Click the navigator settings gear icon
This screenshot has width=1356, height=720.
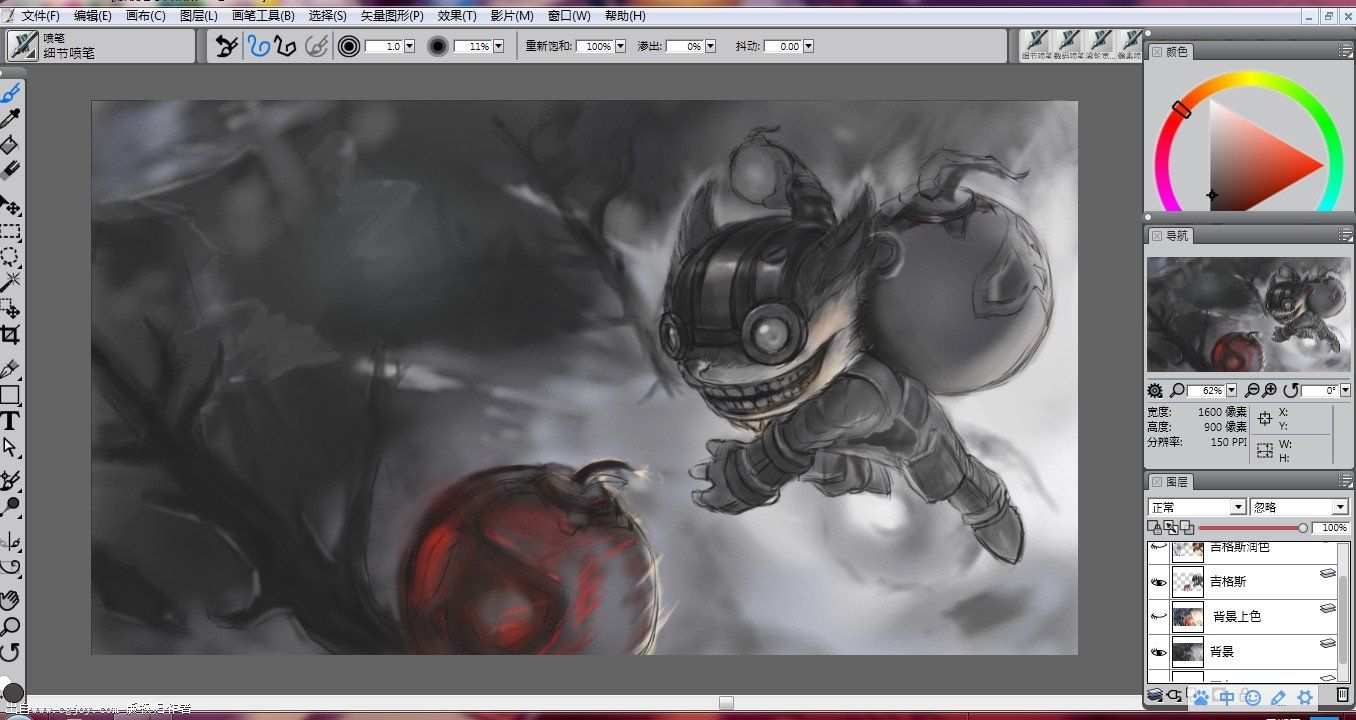pos(1155,390)
